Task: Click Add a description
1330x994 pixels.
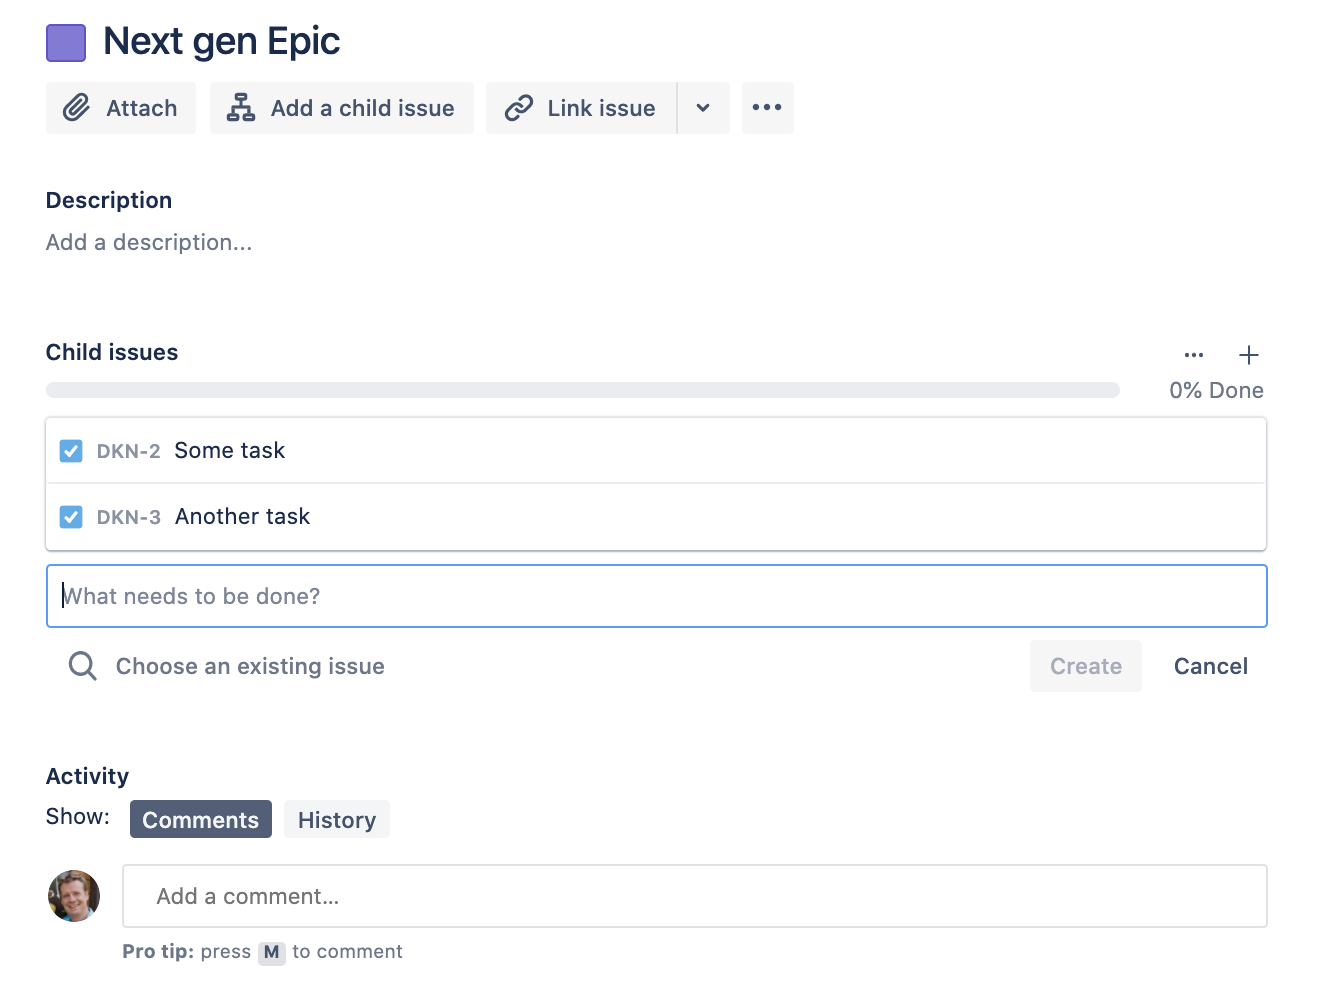Action: (x=148, y=242)
